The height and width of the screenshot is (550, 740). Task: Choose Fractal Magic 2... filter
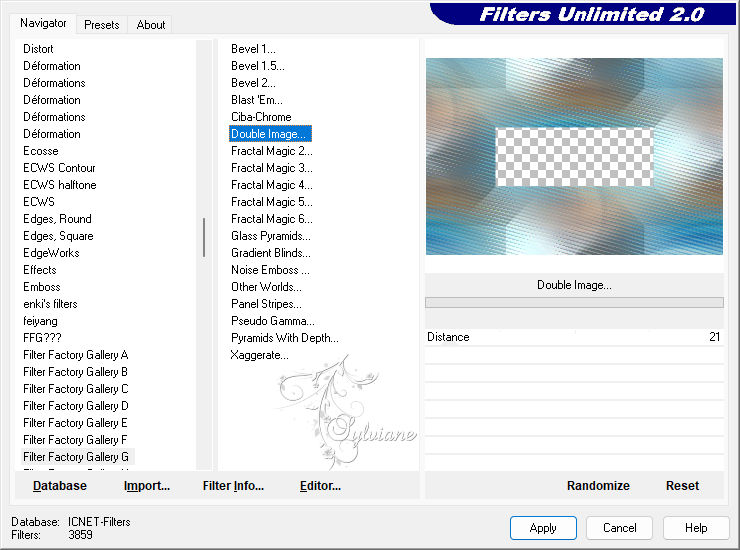pos(271,151)
